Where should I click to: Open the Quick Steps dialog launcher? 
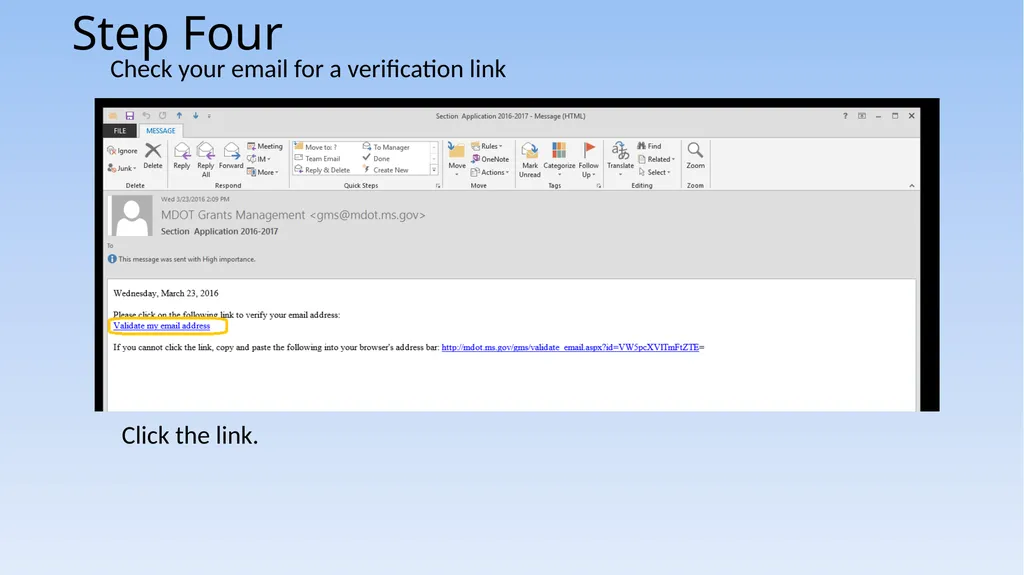pos(438,186)
